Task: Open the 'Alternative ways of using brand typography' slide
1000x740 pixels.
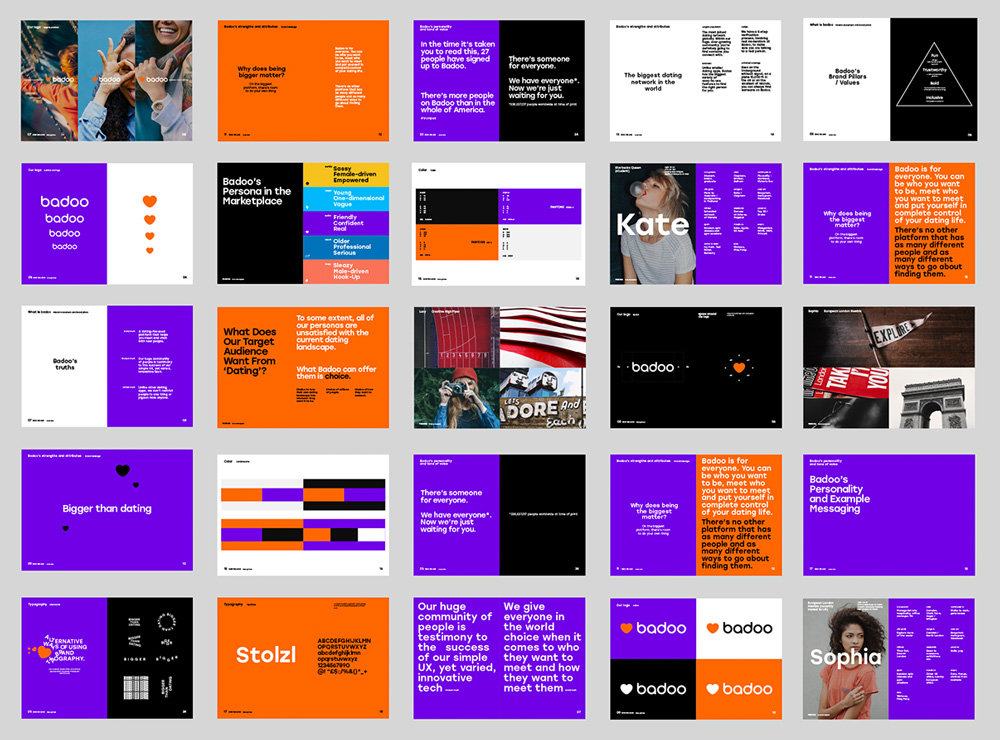Action: click(107, 658)
